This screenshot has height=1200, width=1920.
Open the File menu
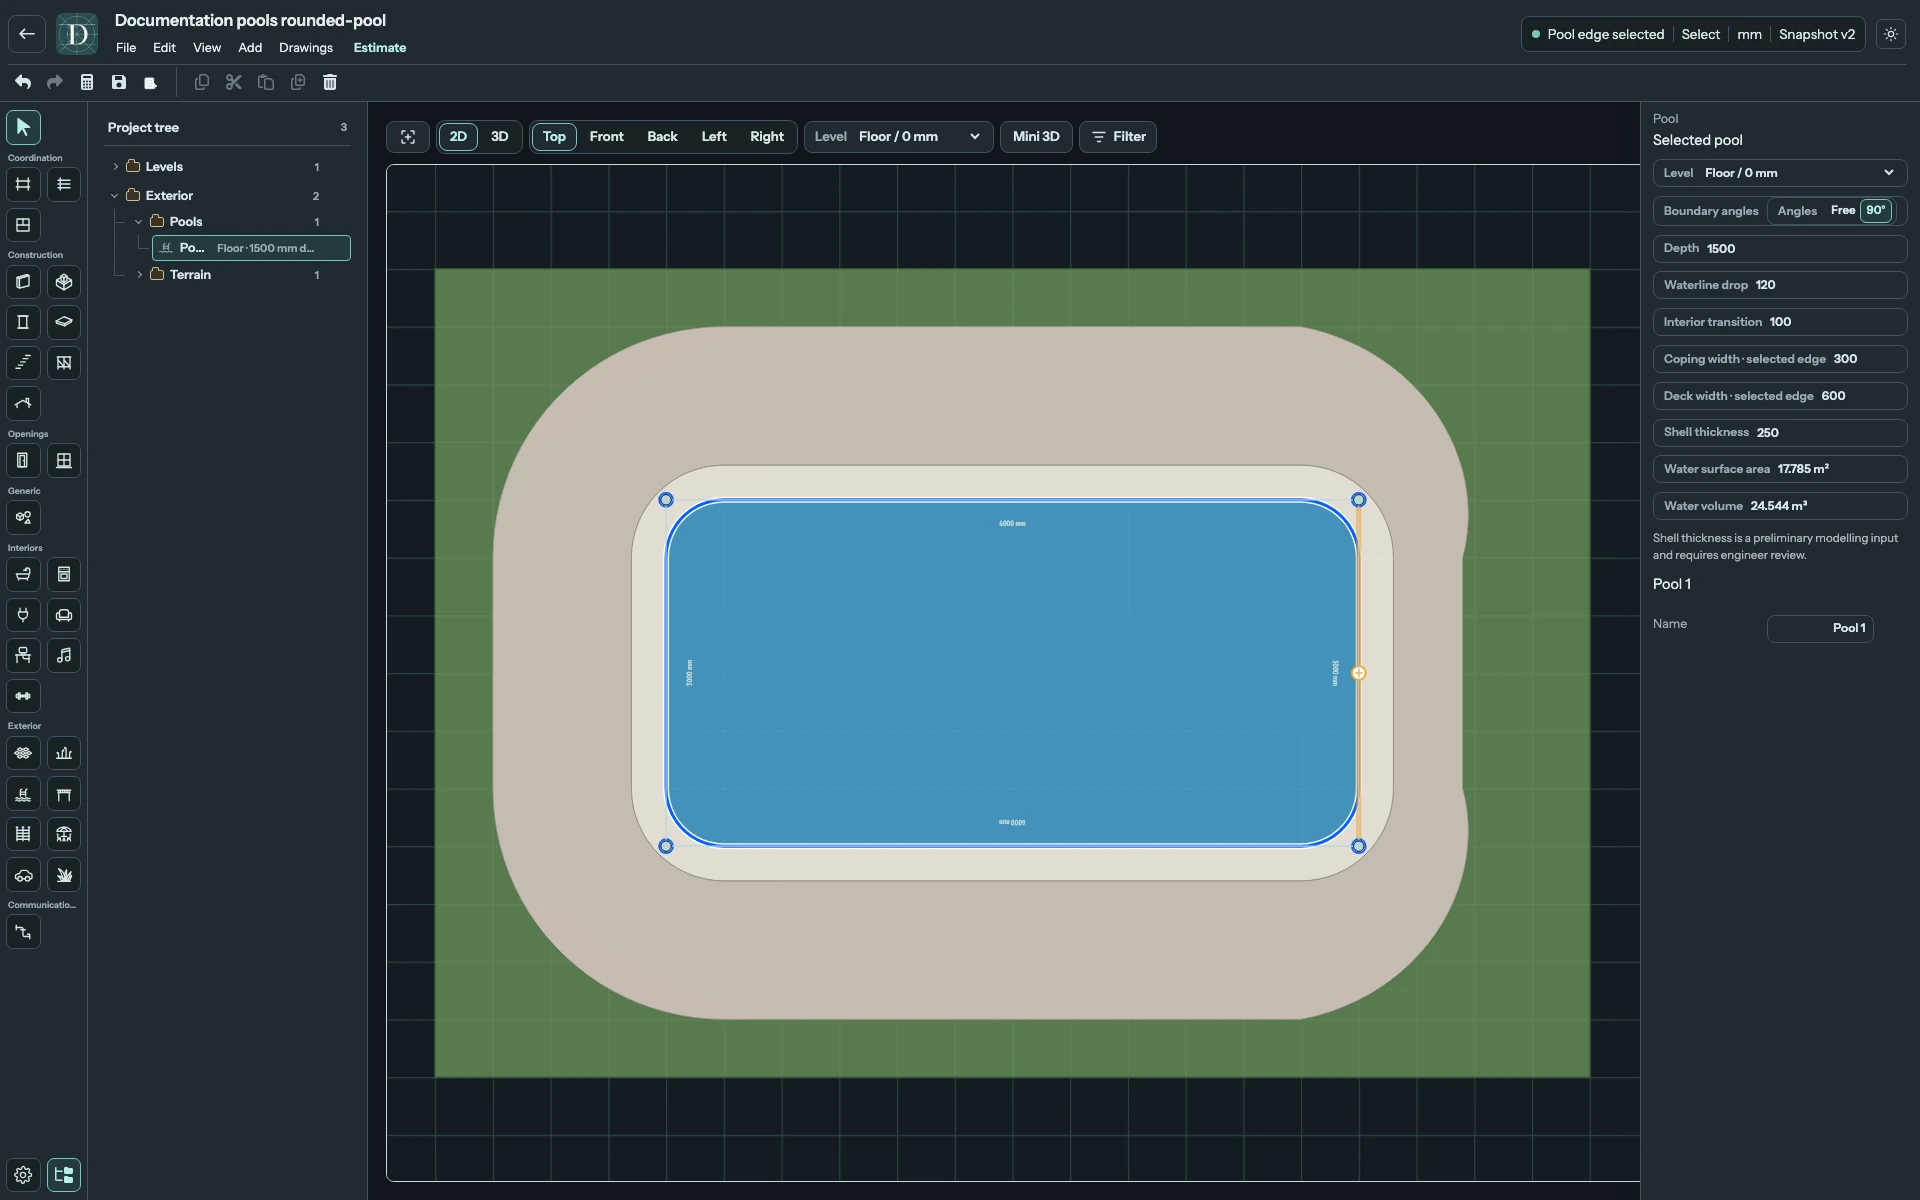126,48
